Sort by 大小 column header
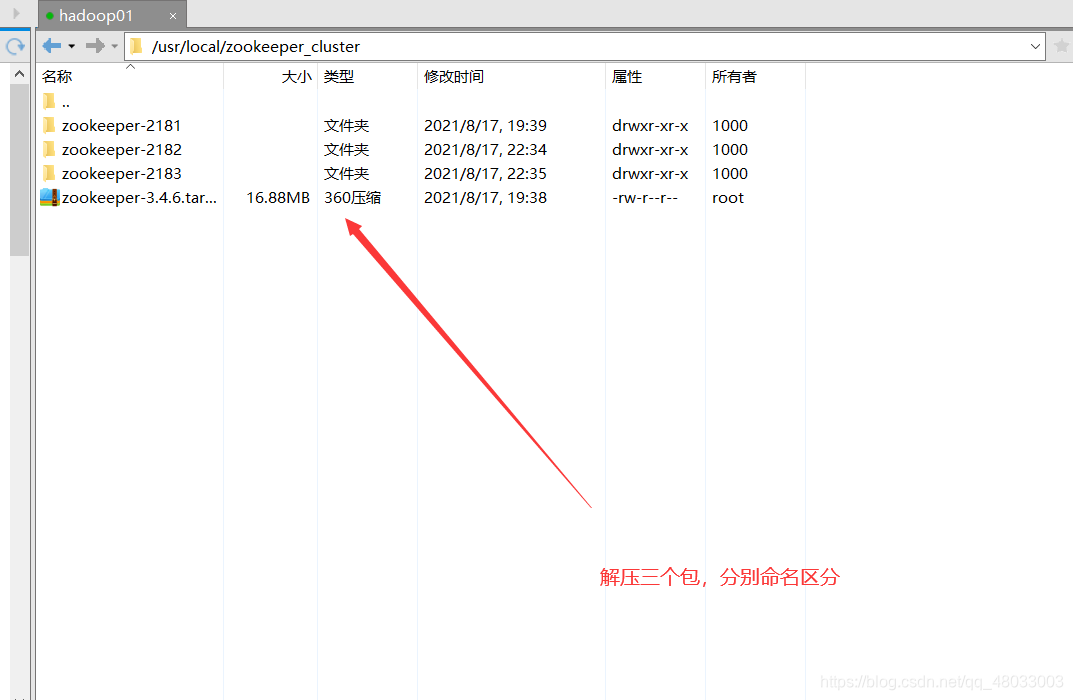The width and height of the screenshot is (1073, 700). (296, 77)
